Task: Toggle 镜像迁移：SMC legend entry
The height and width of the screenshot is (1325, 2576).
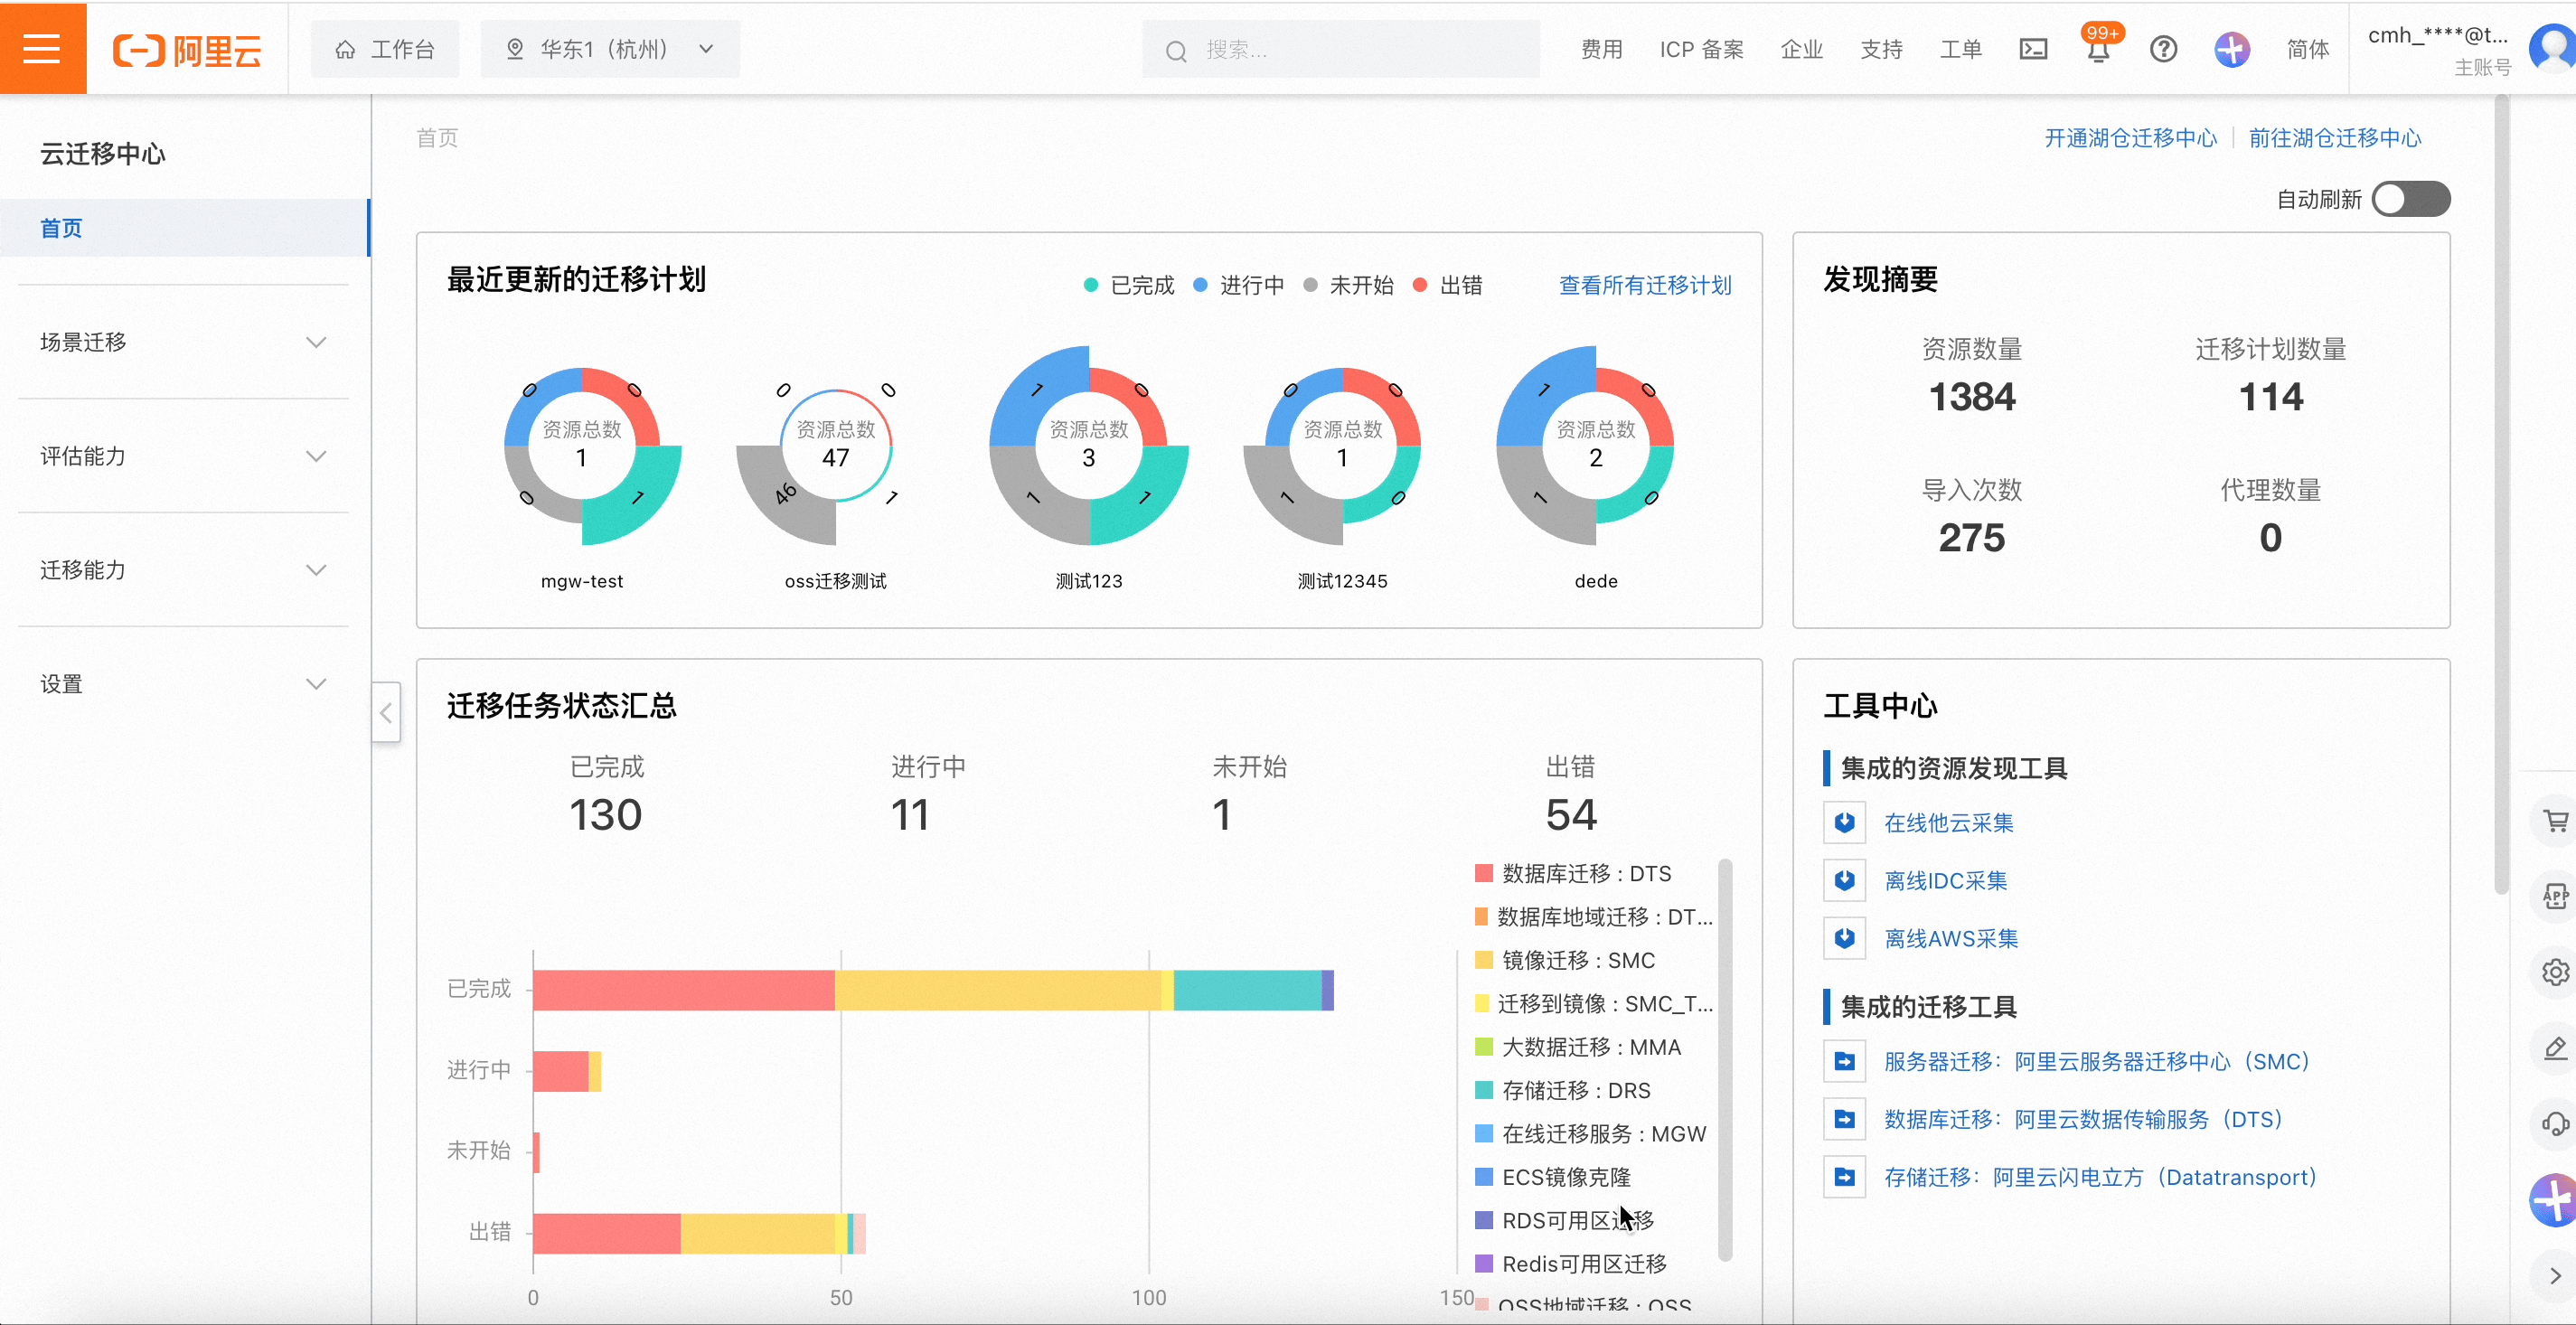Action: 1565,961
